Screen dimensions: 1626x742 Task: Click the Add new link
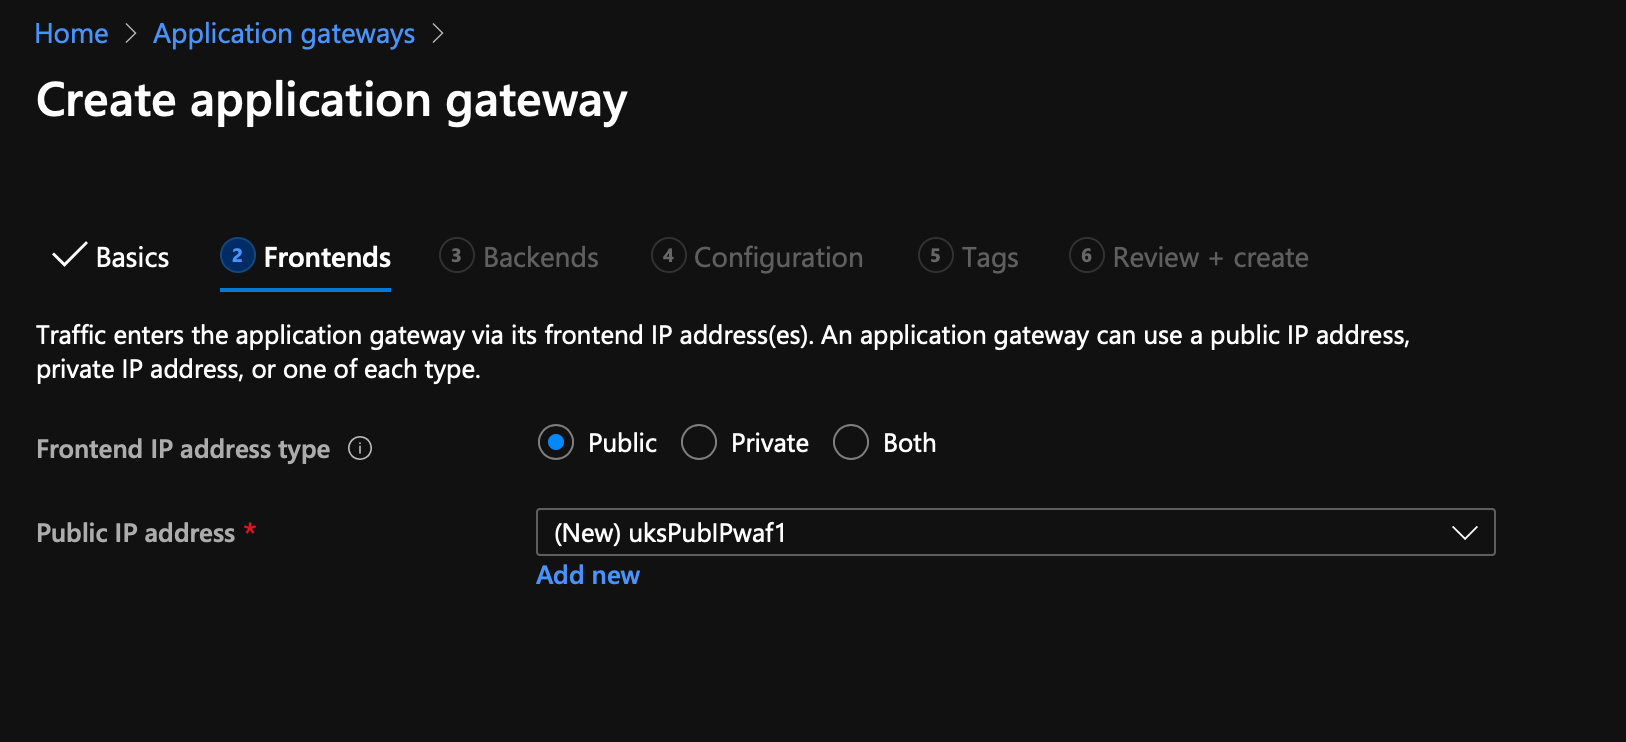pos(588,575)
